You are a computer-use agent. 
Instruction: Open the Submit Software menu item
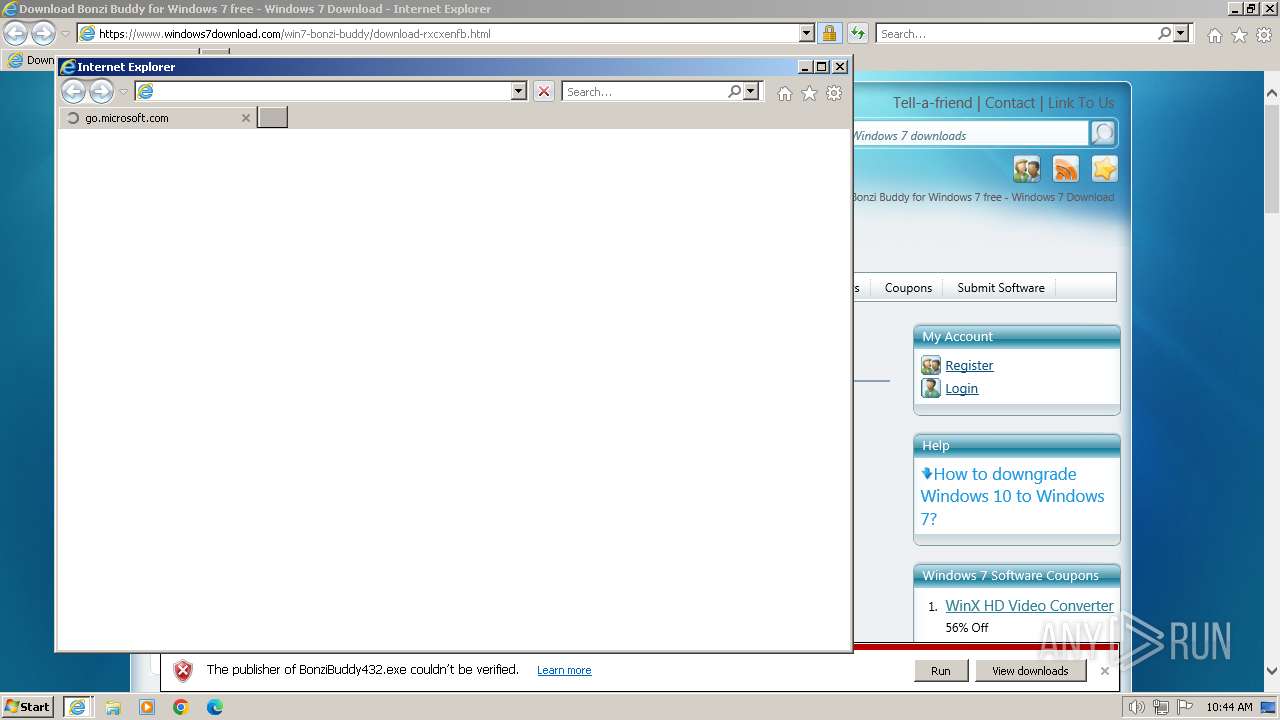tap(1001, 288)
